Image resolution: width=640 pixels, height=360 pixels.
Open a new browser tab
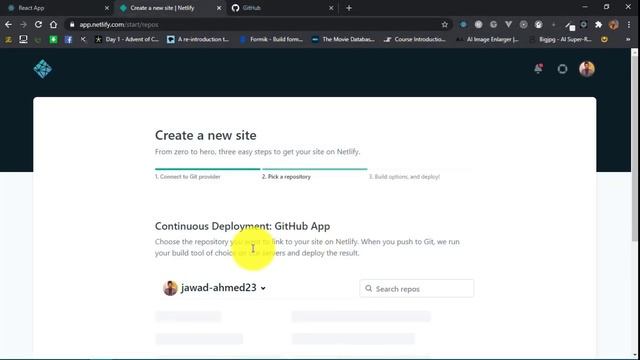point(349,8)
